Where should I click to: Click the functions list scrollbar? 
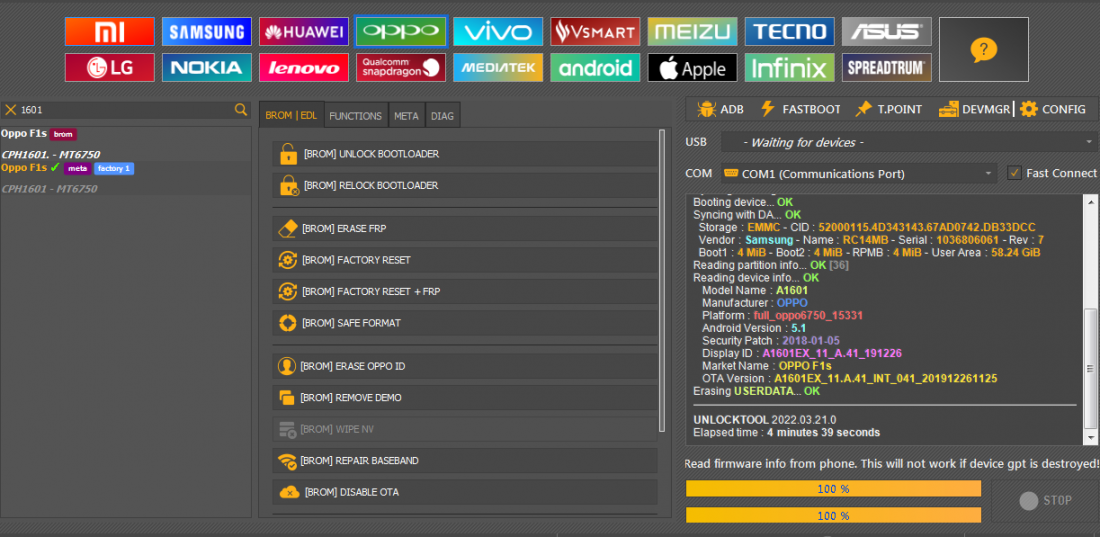[x=662, y=281]
